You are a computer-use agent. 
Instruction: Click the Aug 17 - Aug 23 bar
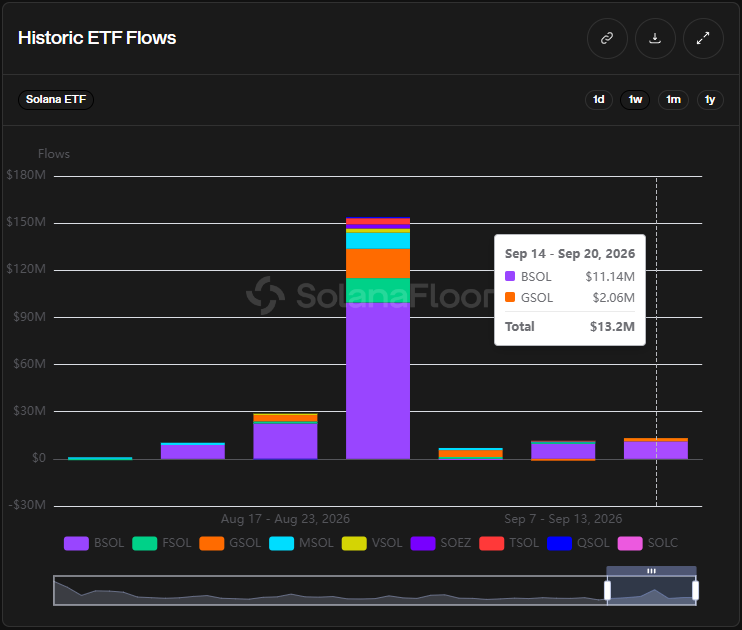(285, 436)
